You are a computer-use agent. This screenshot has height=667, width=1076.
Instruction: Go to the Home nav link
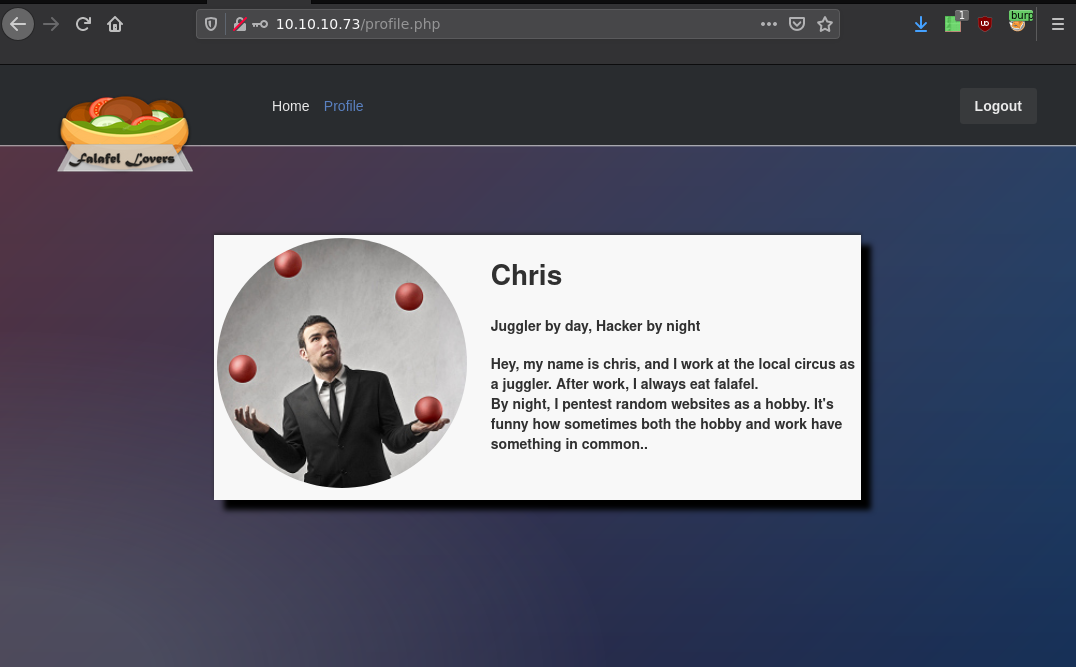click(x=290, y=106)
